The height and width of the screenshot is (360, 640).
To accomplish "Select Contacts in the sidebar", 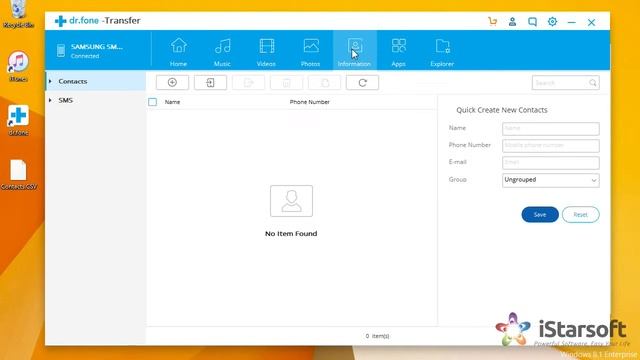I will [73, 81].
